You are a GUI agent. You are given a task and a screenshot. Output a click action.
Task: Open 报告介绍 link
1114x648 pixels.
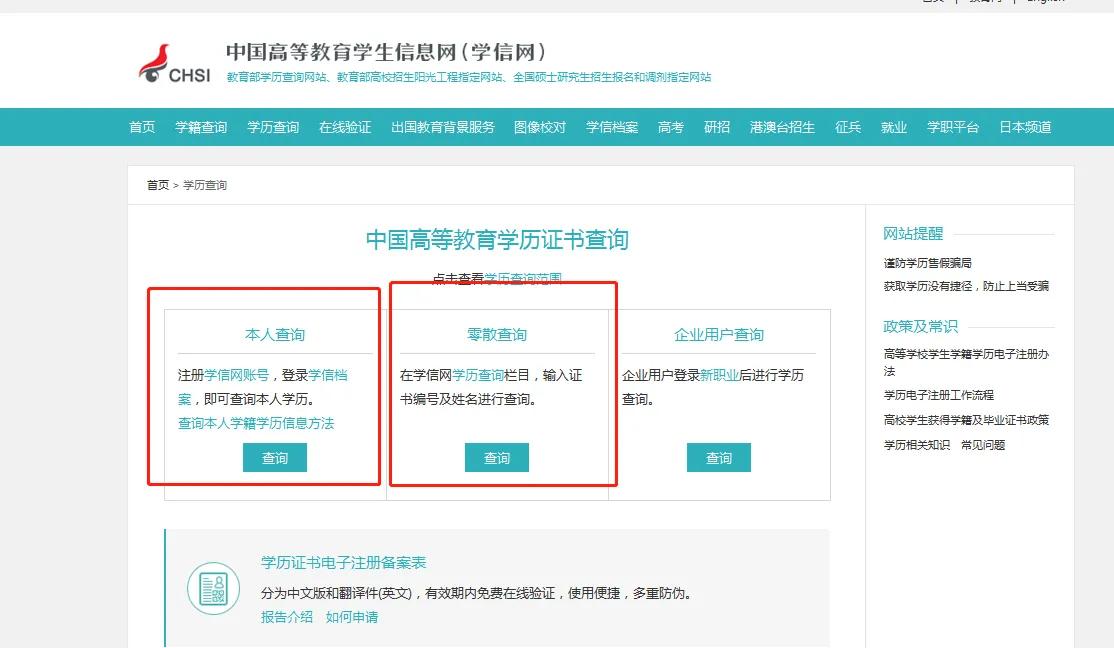pos(287,617)
